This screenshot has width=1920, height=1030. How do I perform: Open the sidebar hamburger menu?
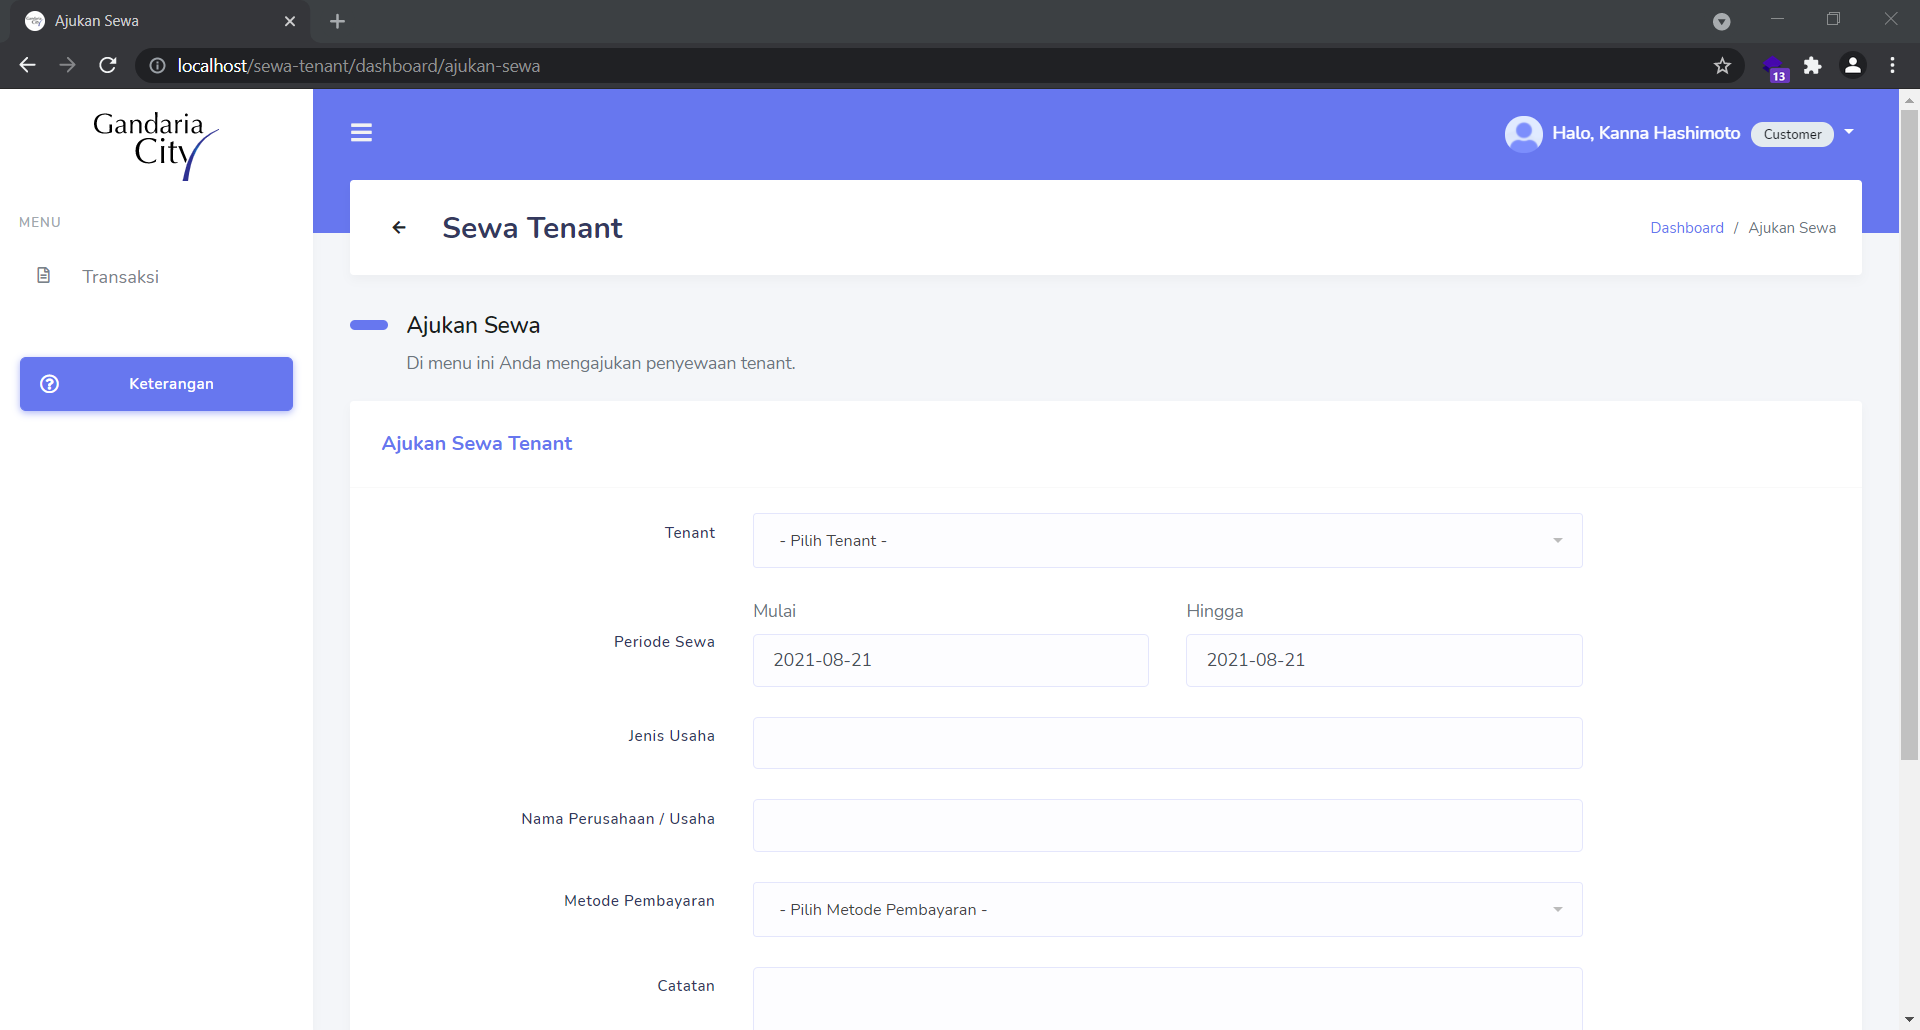[361, 132]
